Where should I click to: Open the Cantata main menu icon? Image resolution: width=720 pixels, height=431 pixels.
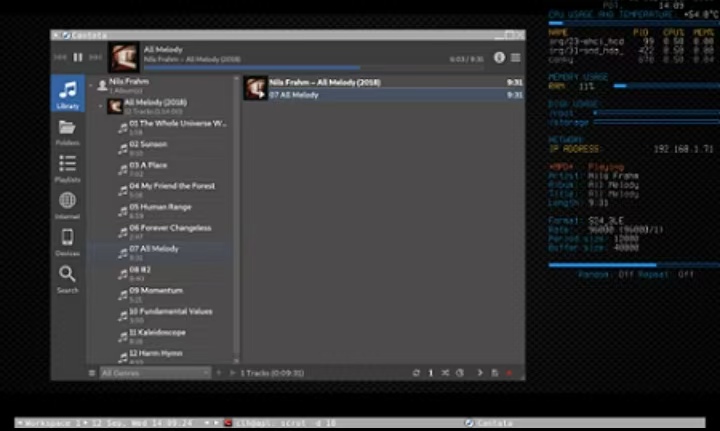pyautogui.click(x=516, y=57)
